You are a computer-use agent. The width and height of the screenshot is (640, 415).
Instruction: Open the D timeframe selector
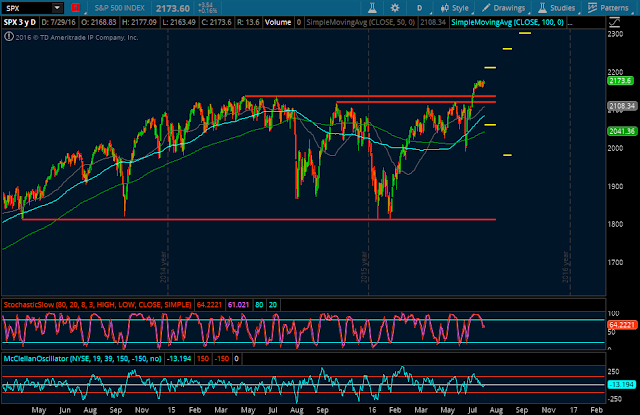pos(419,8)
